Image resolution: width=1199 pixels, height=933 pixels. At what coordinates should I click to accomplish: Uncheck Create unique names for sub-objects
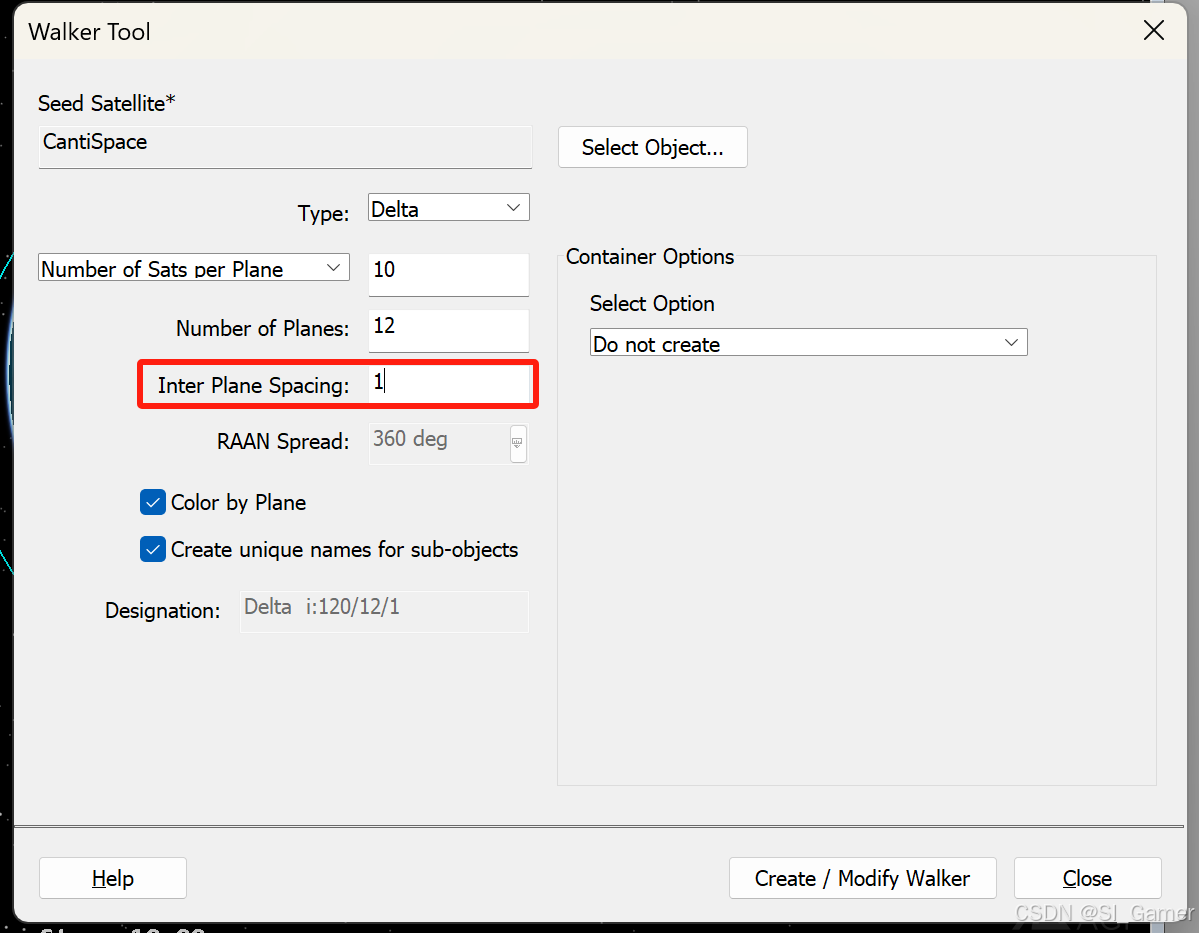coord(153,549)
